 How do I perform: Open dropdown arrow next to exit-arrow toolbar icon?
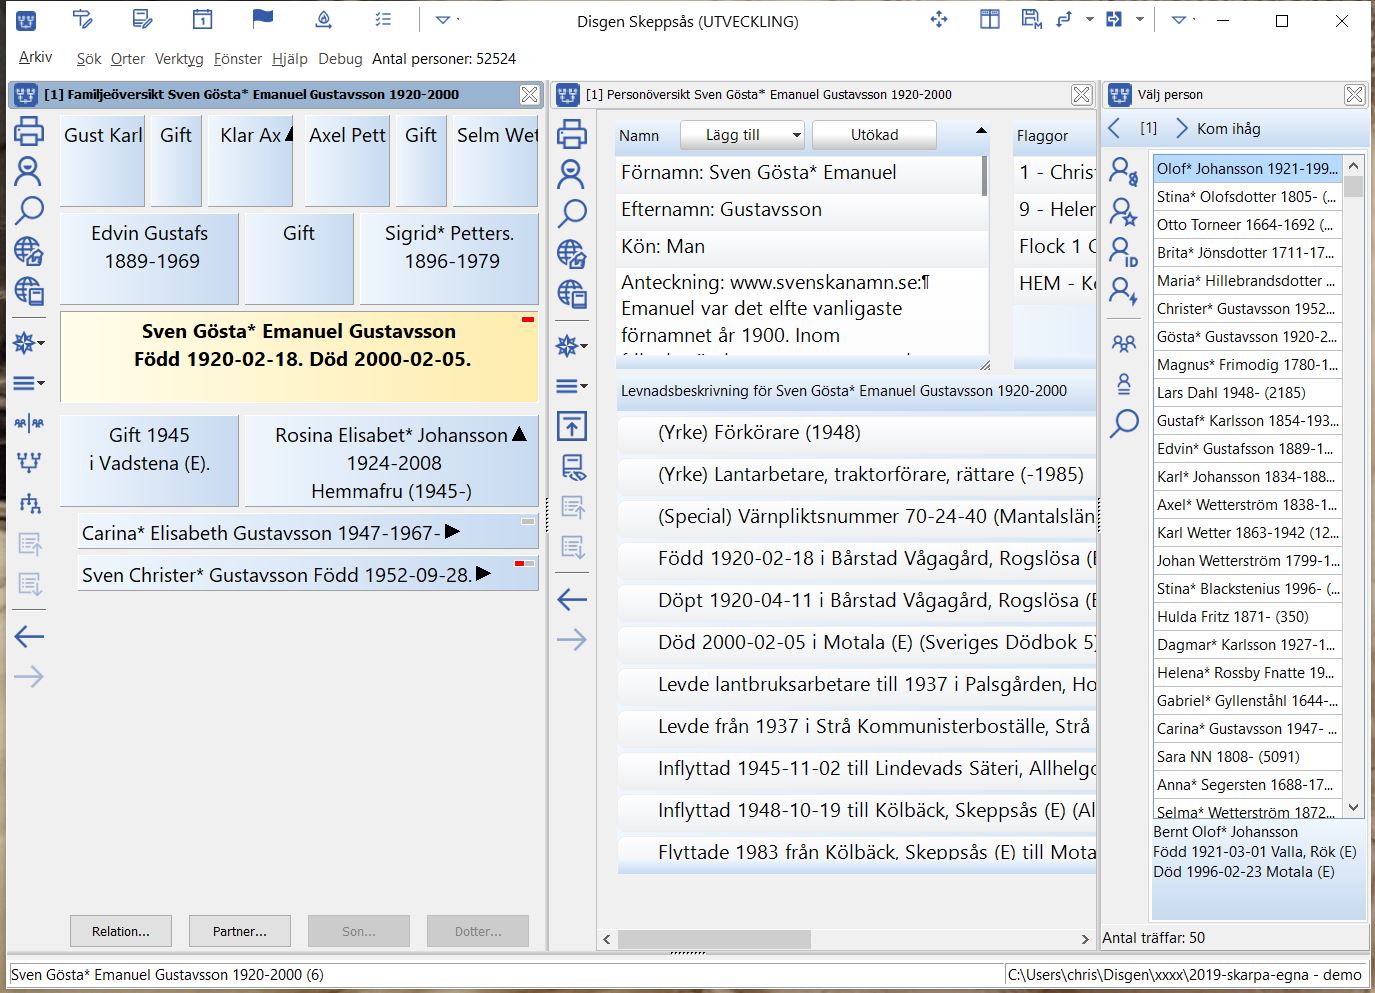click(x=1139, y=19)
